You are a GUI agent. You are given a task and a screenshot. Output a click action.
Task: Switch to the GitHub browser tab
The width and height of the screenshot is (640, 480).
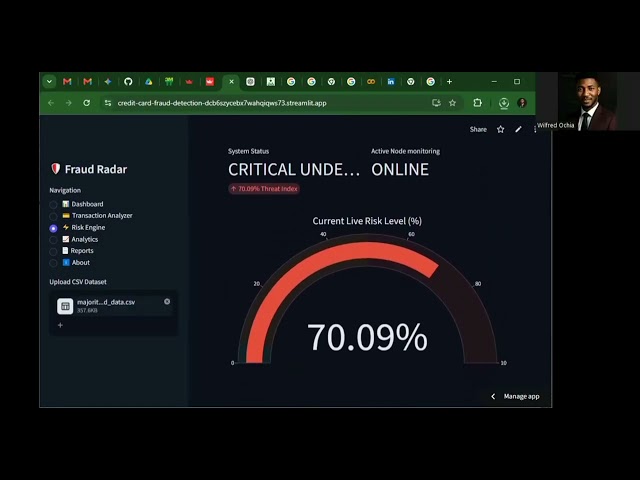pyautogui.click(x=128, y=82)
